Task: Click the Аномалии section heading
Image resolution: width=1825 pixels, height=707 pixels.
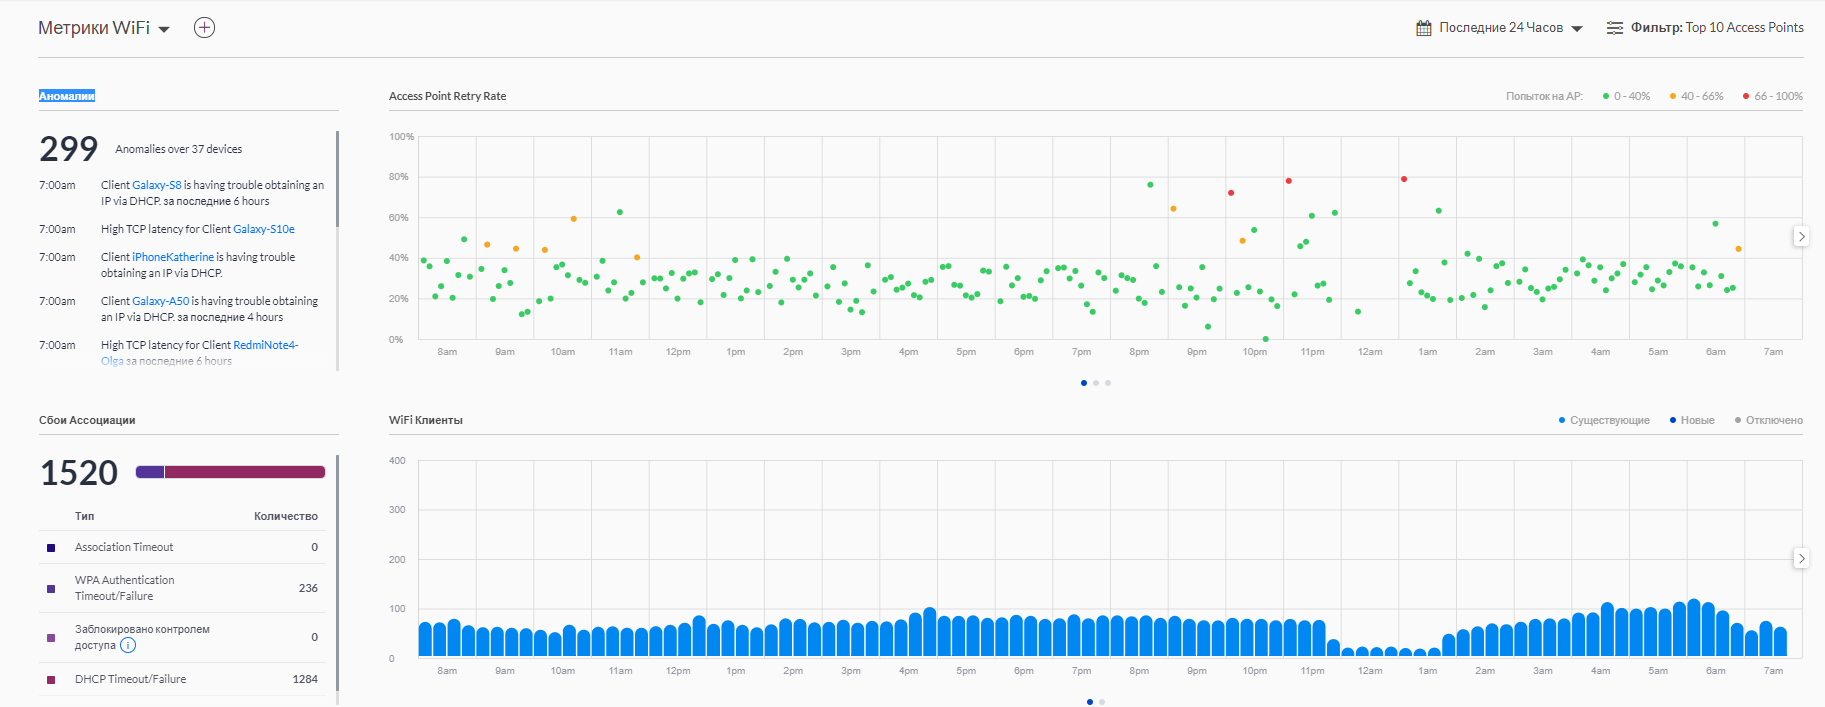Action: pyautogui.click(x=67, y=96)
